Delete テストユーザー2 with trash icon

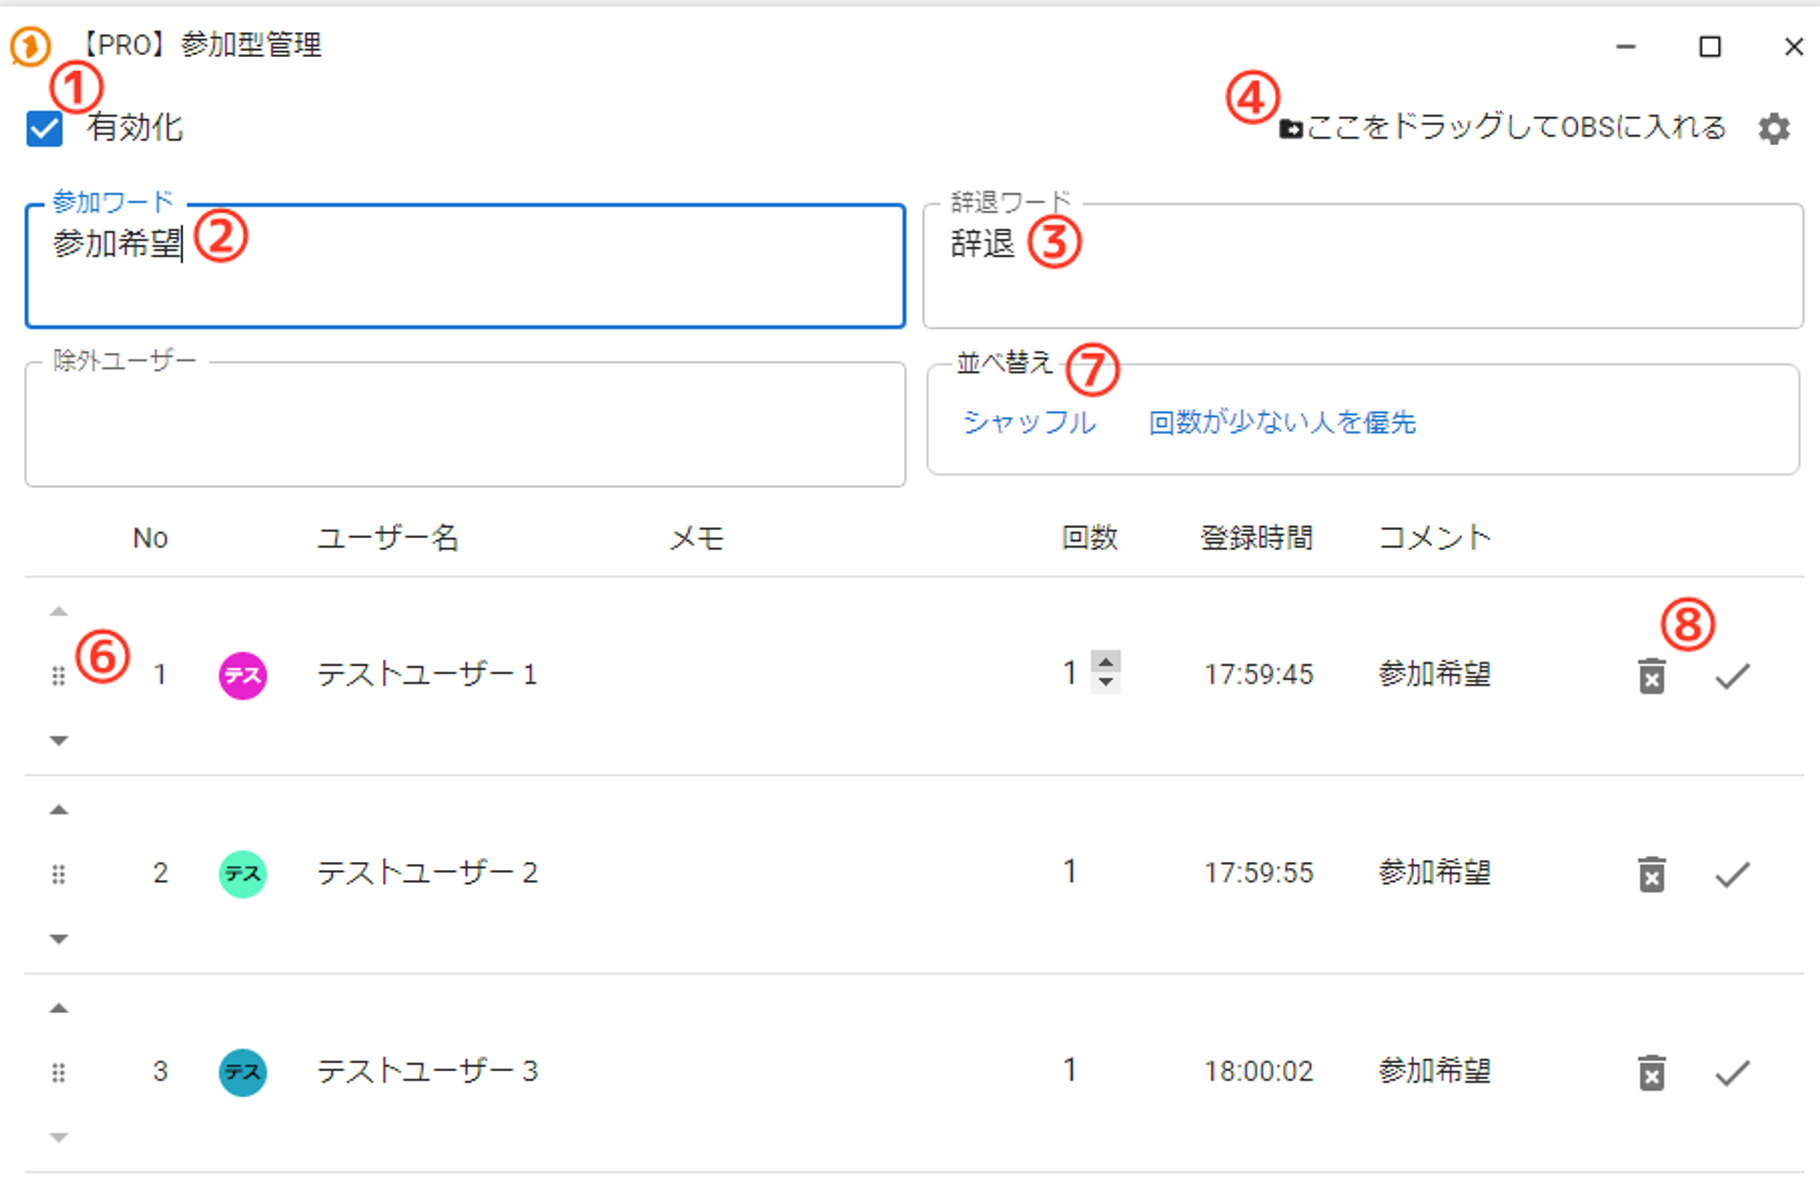(1651, 875)
